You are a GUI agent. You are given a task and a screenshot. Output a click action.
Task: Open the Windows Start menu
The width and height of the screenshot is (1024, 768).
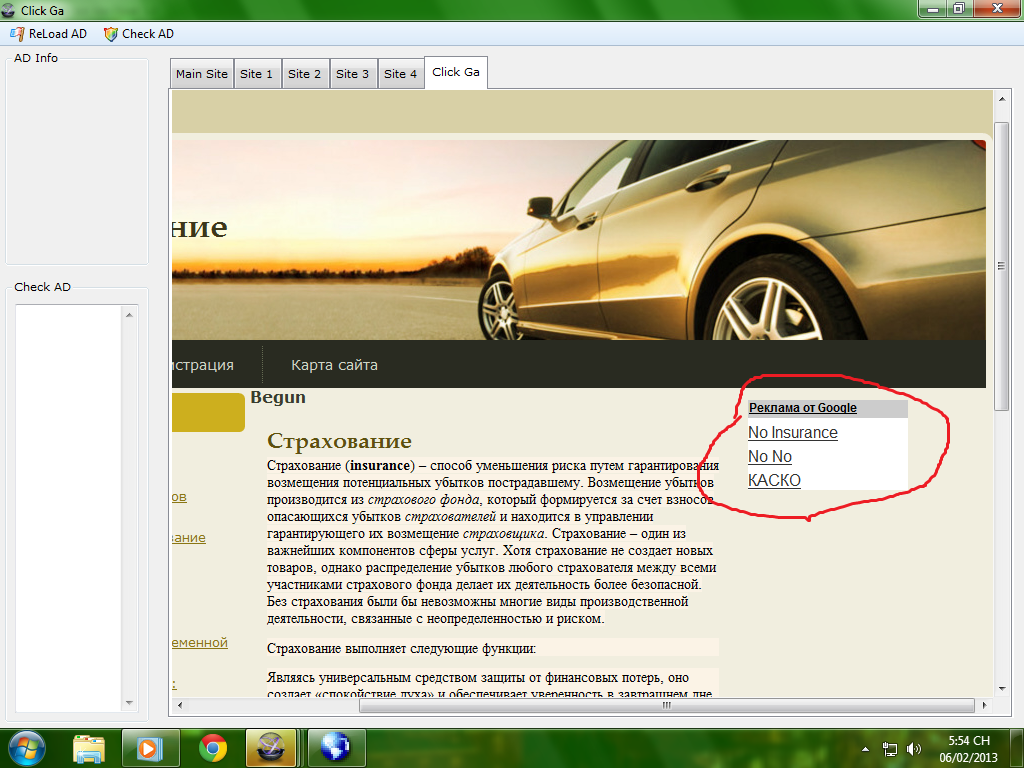(27, 747)
